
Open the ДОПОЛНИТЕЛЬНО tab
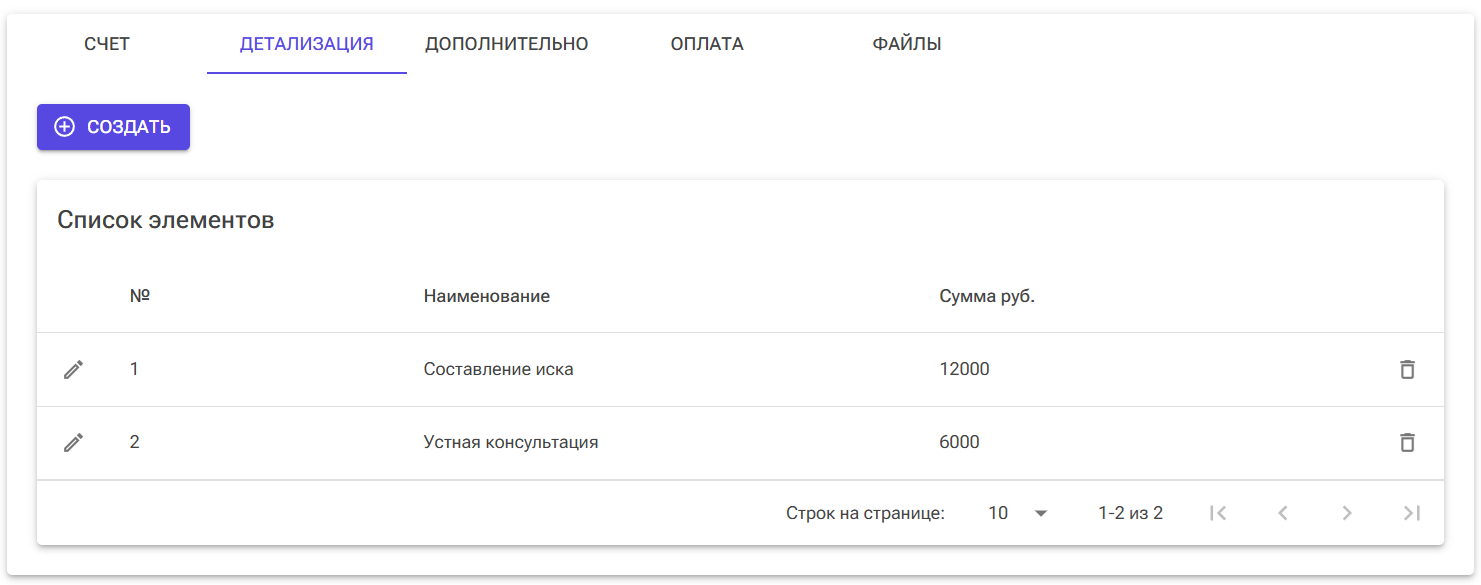click(507, 43)
